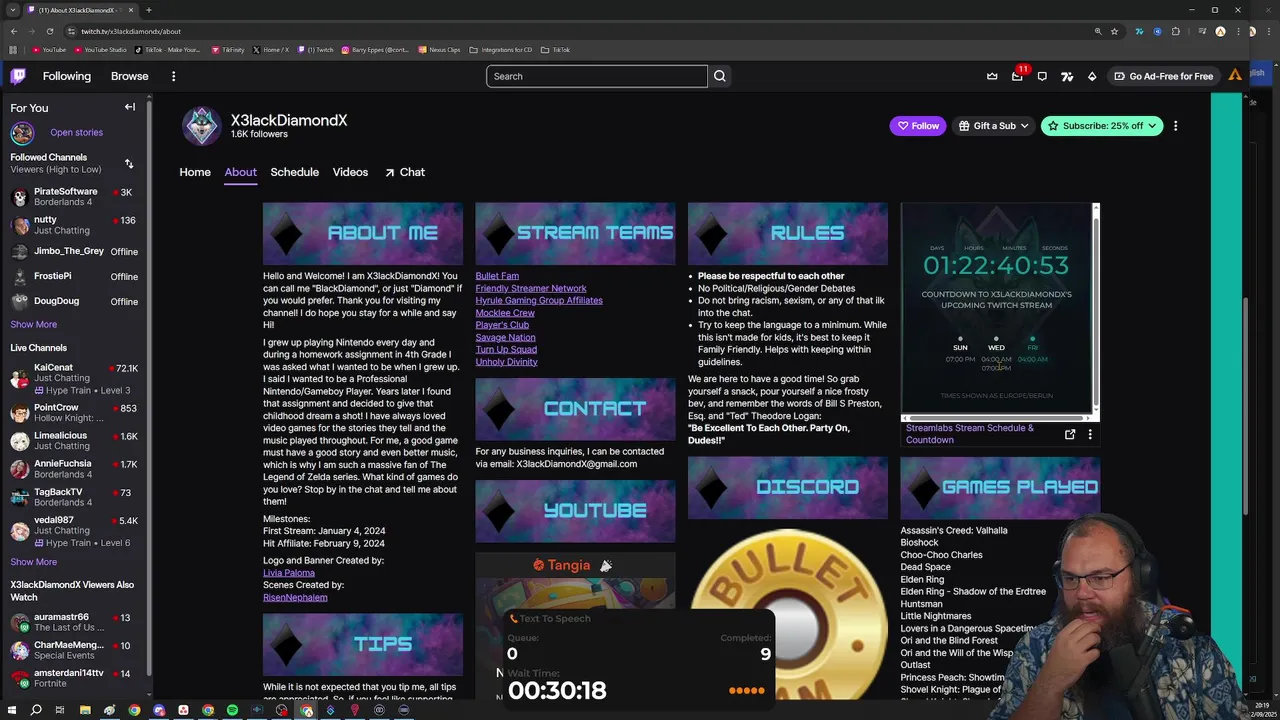Go back in browser history
Viewport: 1280px width, 720px height.
click(x=14, y=31)
